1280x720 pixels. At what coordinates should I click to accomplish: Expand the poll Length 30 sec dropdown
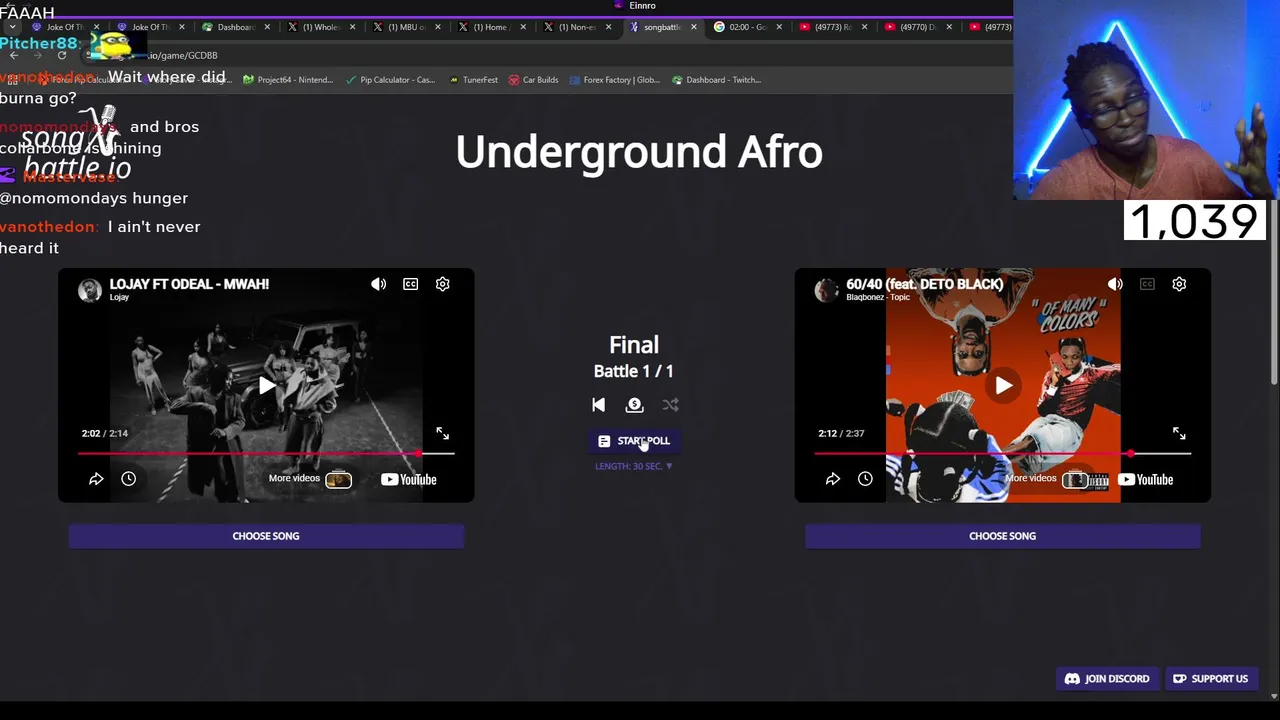(x=634, y=466)
